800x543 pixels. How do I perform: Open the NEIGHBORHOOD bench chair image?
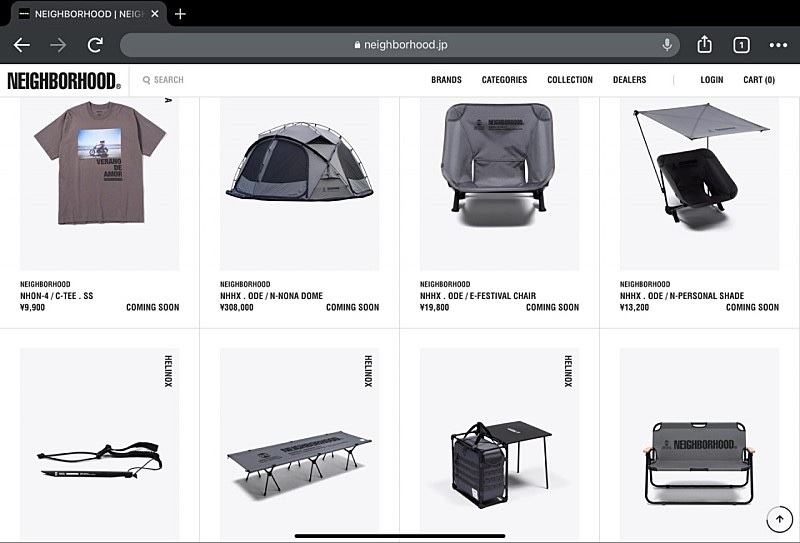699,444
